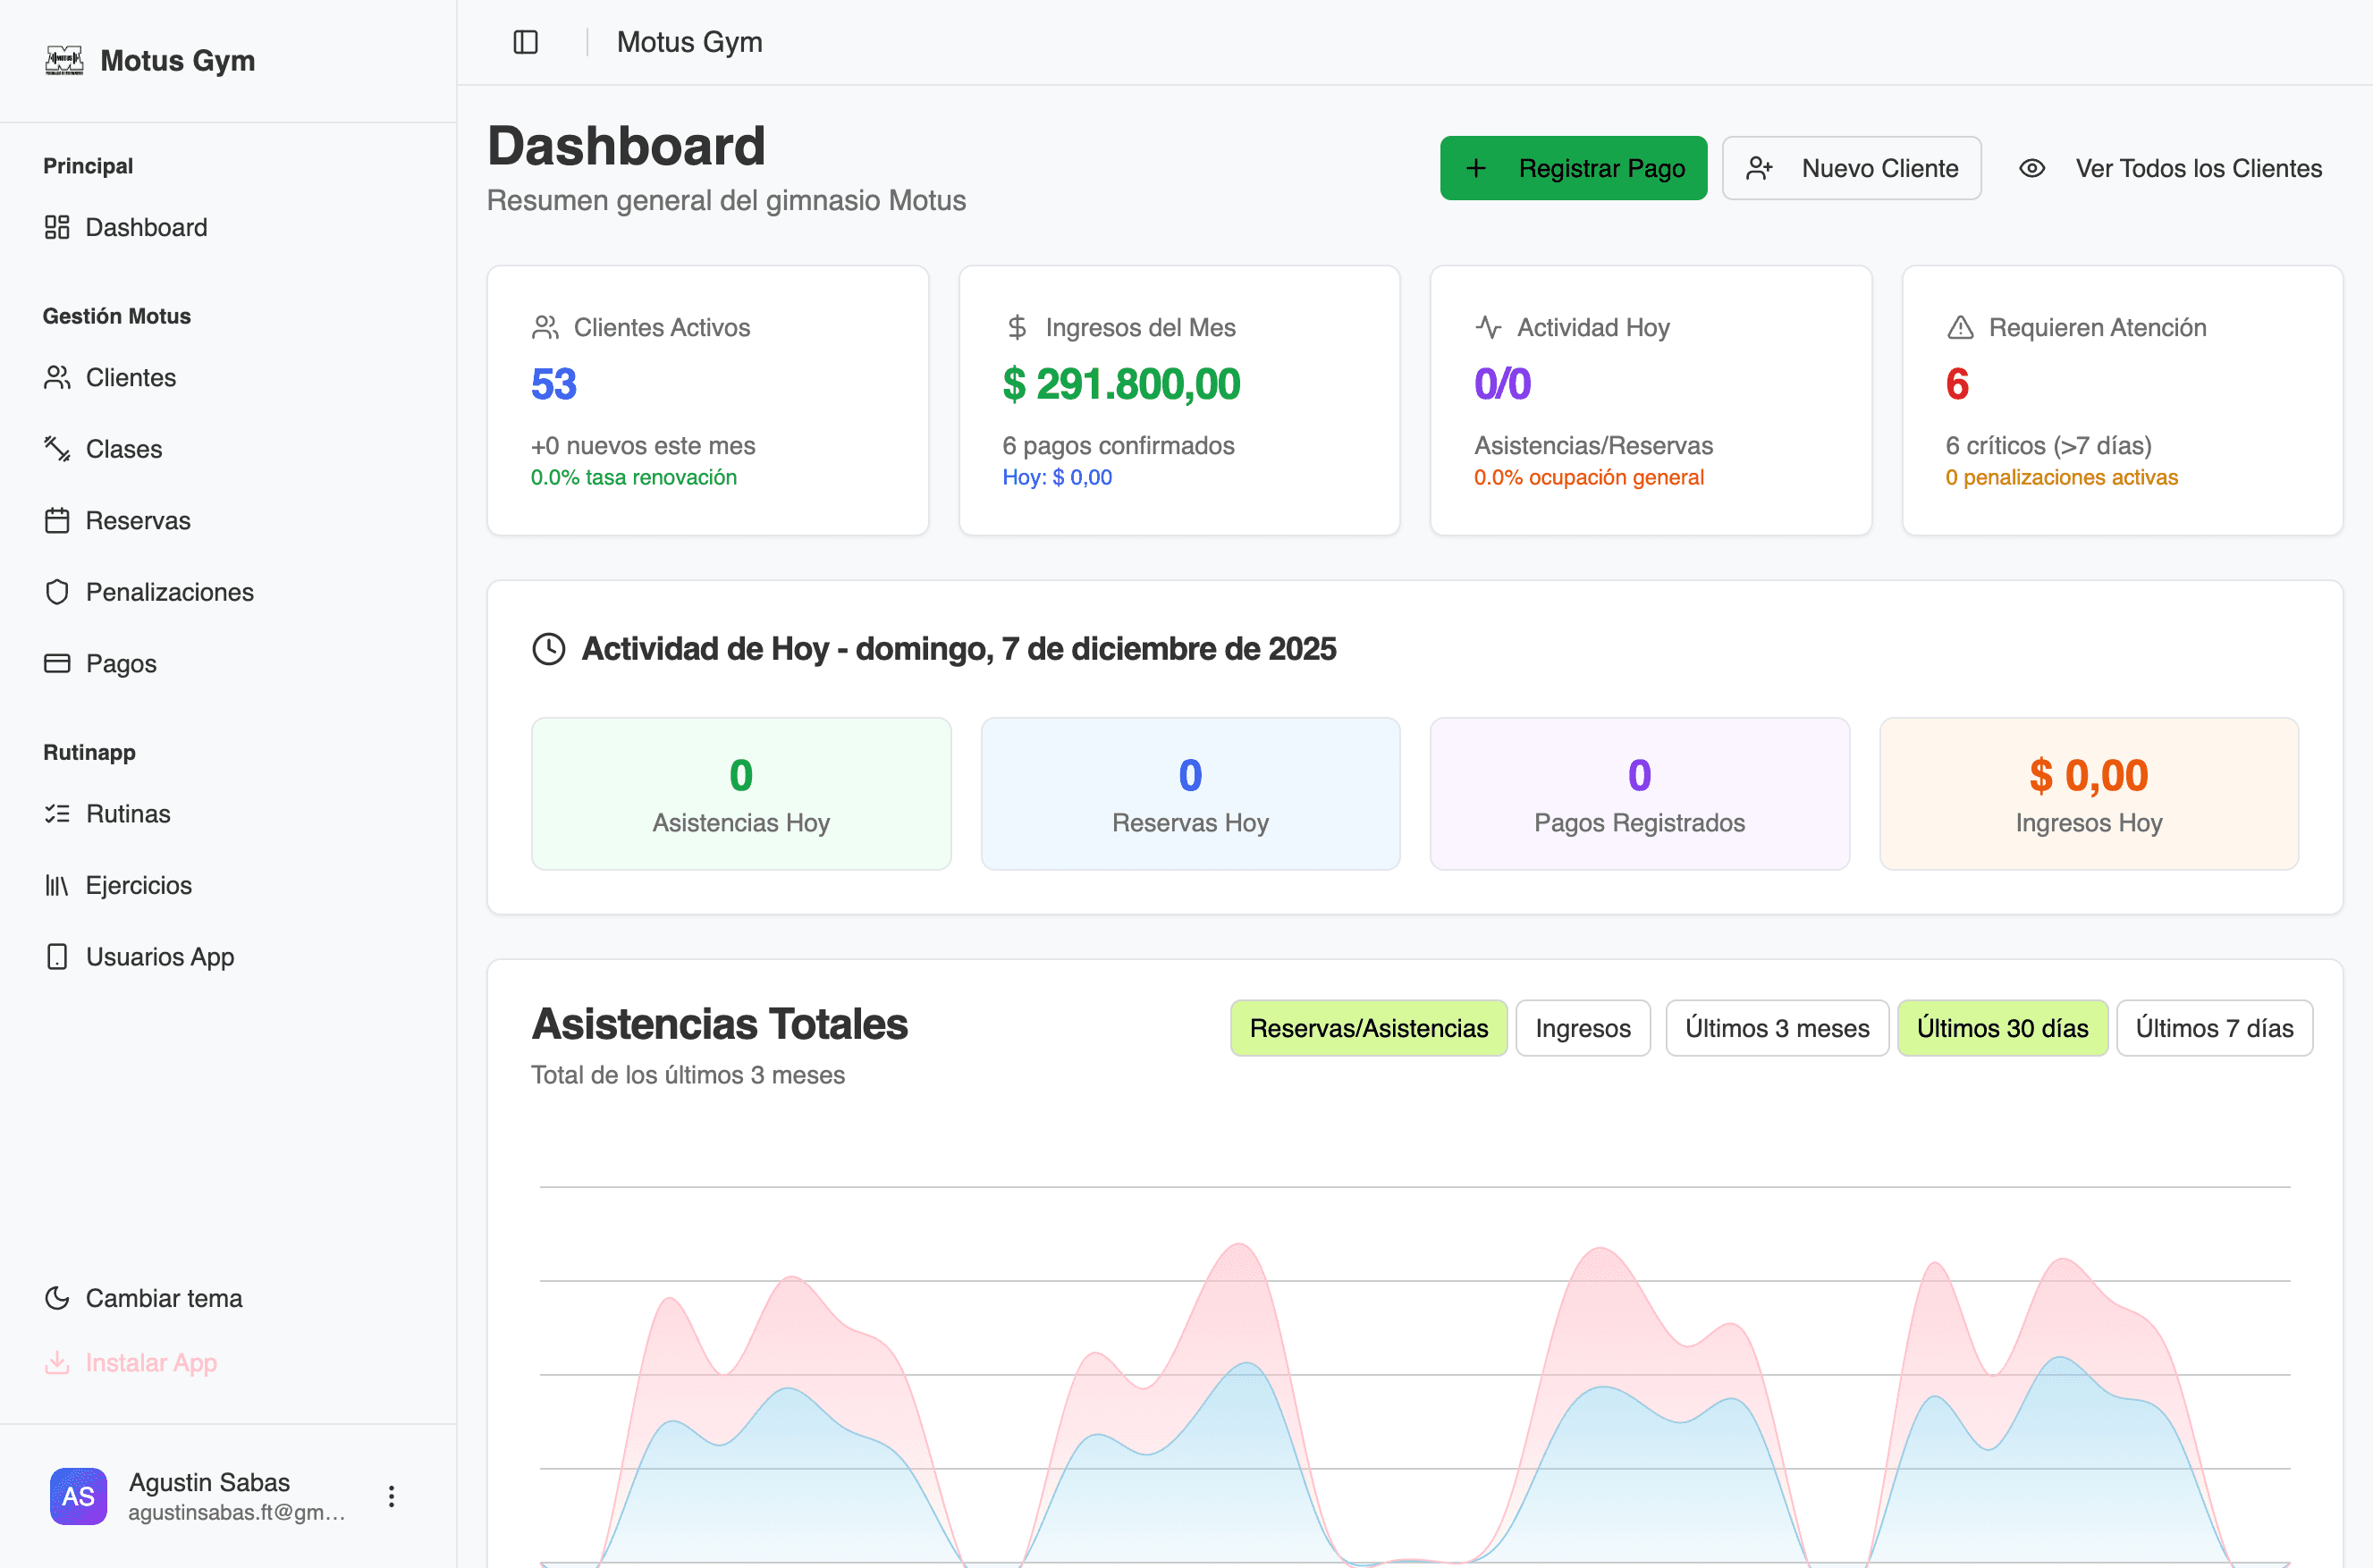
Task: Select the Penalizaciones shield icon
Action: tap(58, 591)
